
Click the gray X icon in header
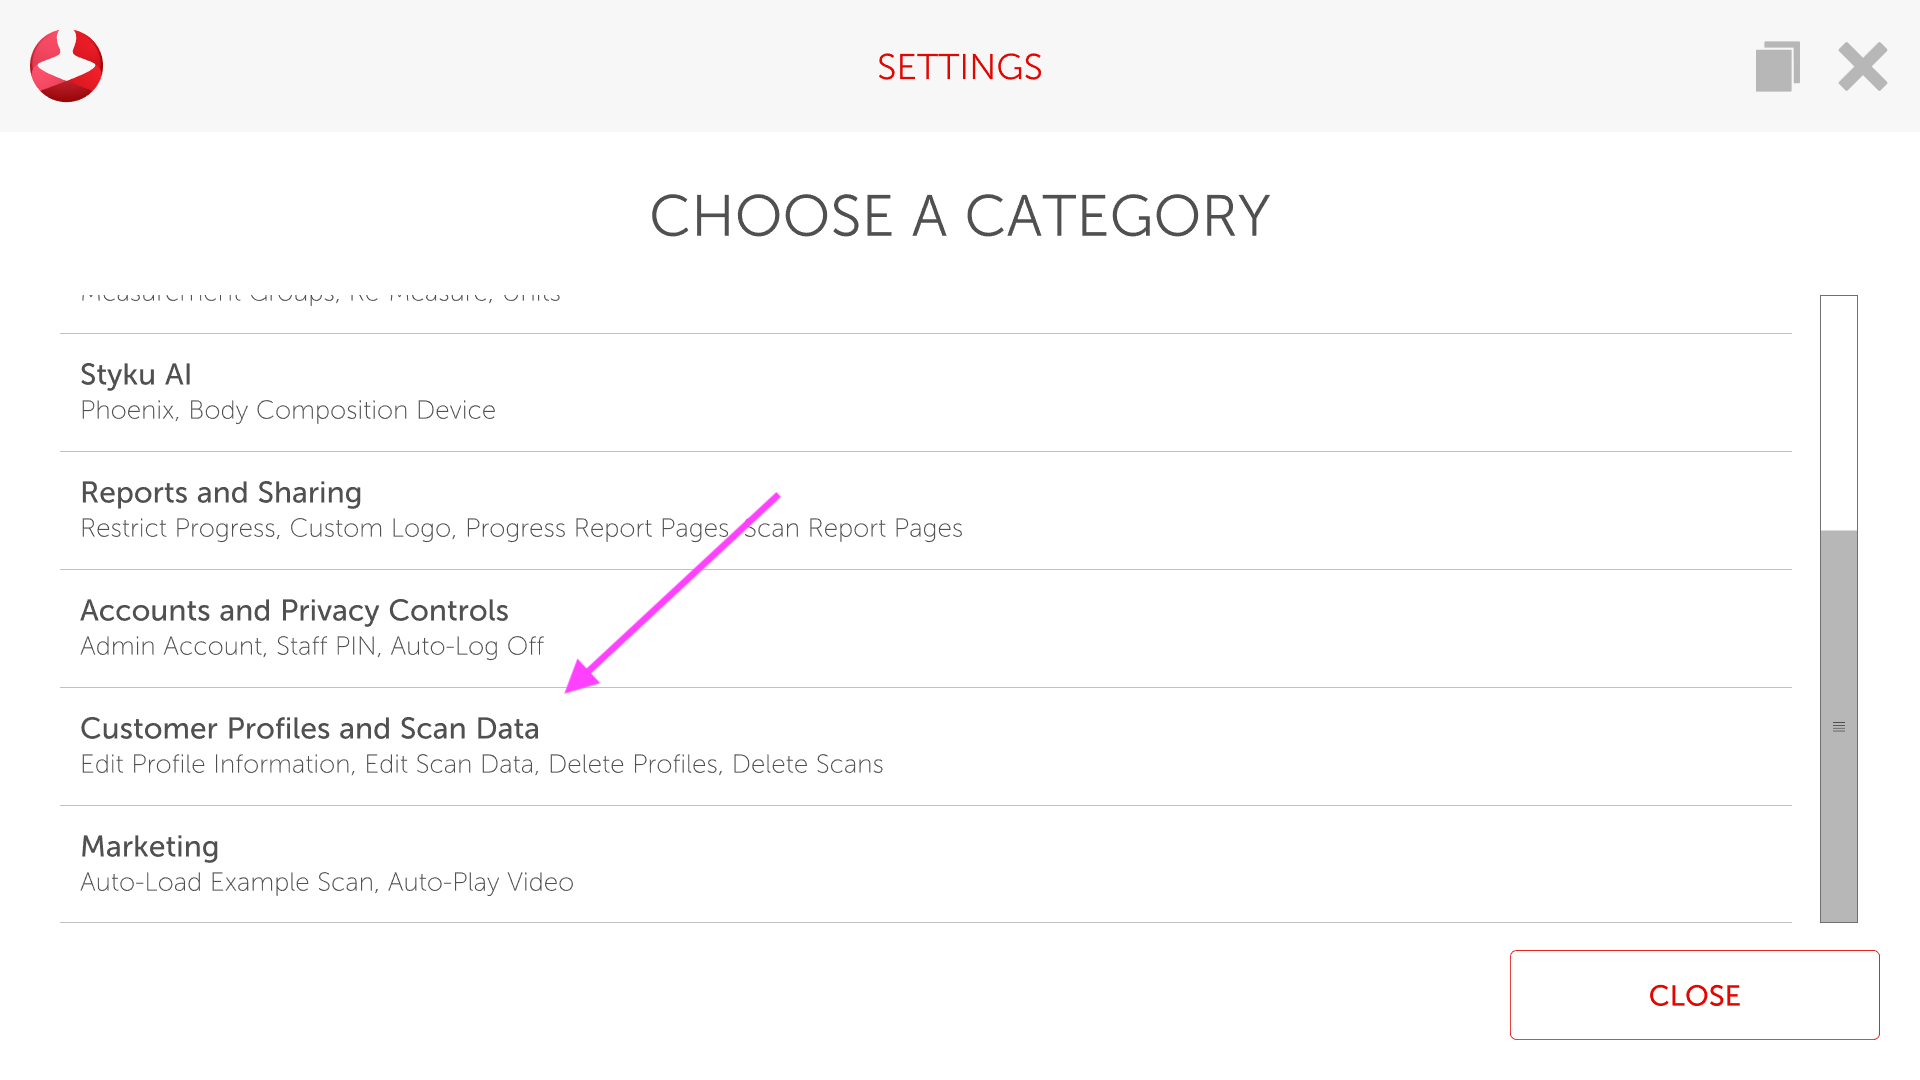(x=1862, y=67)
